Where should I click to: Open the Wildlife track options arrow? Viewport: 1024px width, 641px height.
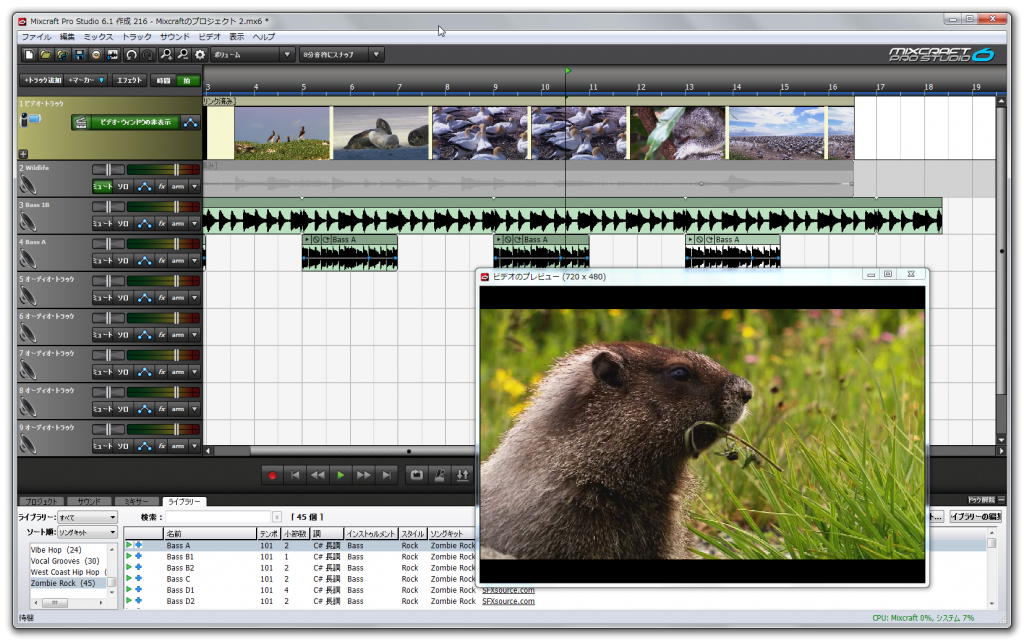(194, 187)
